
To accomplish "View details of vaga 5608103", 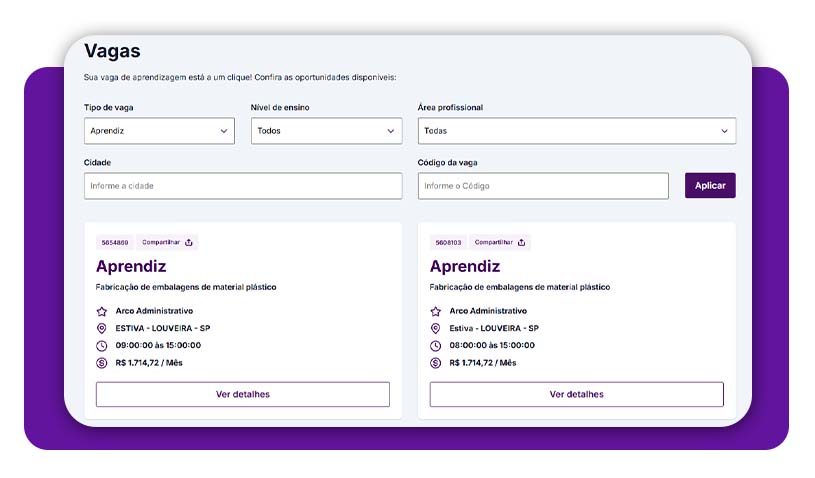I will tap(576, 394).
